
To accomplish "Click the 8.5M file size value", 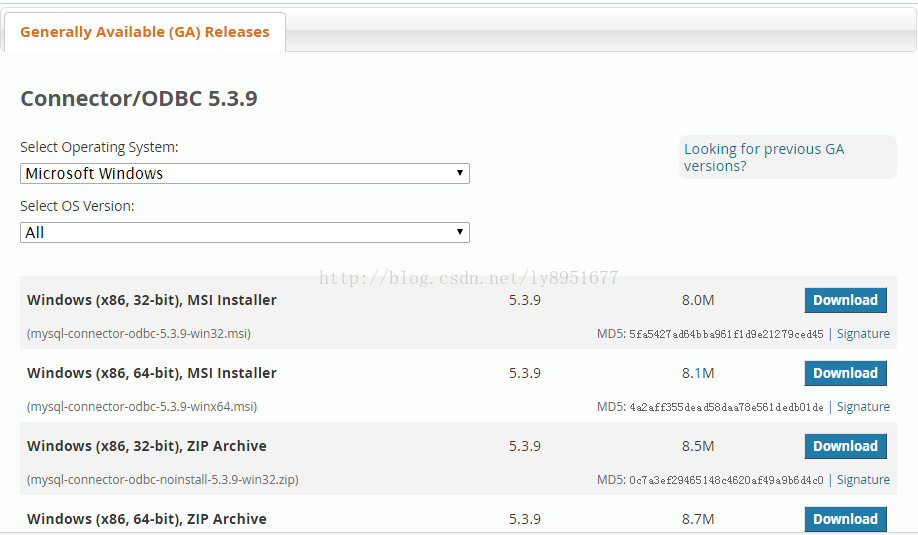I will (698, 446).
